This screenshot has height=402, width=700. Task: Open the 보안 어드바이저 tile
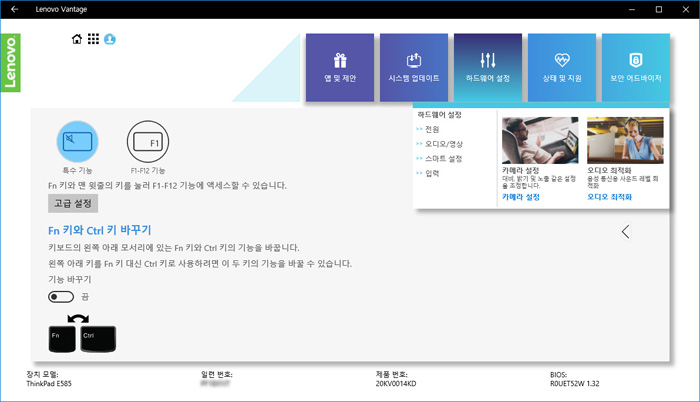[x=636, y=67]
